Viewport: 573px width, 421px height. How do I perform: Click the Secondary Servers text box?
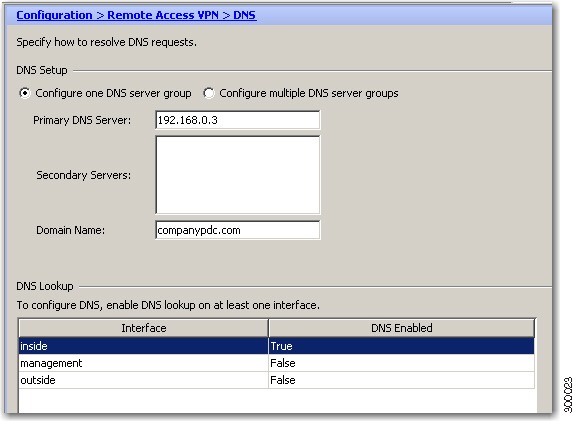[238, 175]
